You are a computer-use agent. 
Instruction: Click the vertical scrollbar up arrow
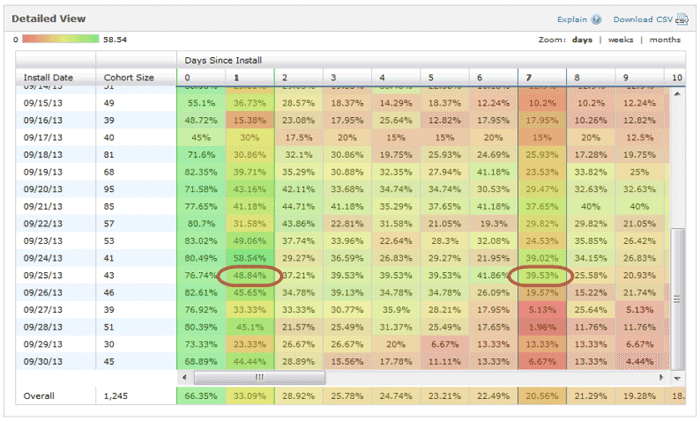point(677,94)
